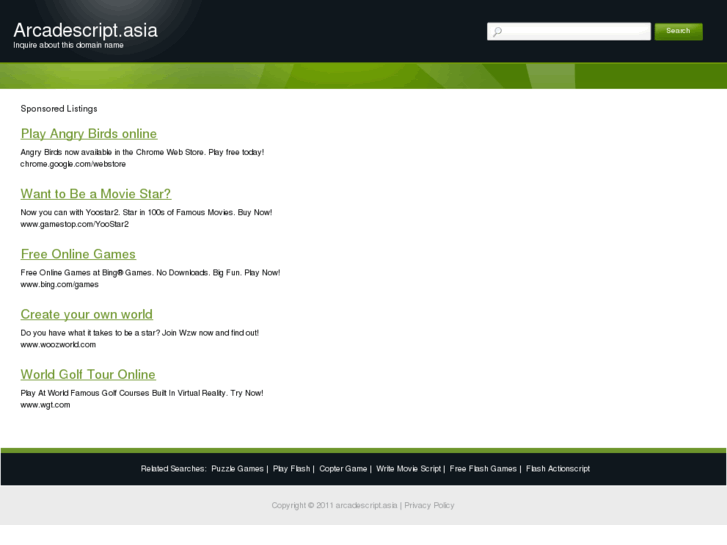
Task: Click the www.bing.com/games URL text
Action: [x=59, y=284]
